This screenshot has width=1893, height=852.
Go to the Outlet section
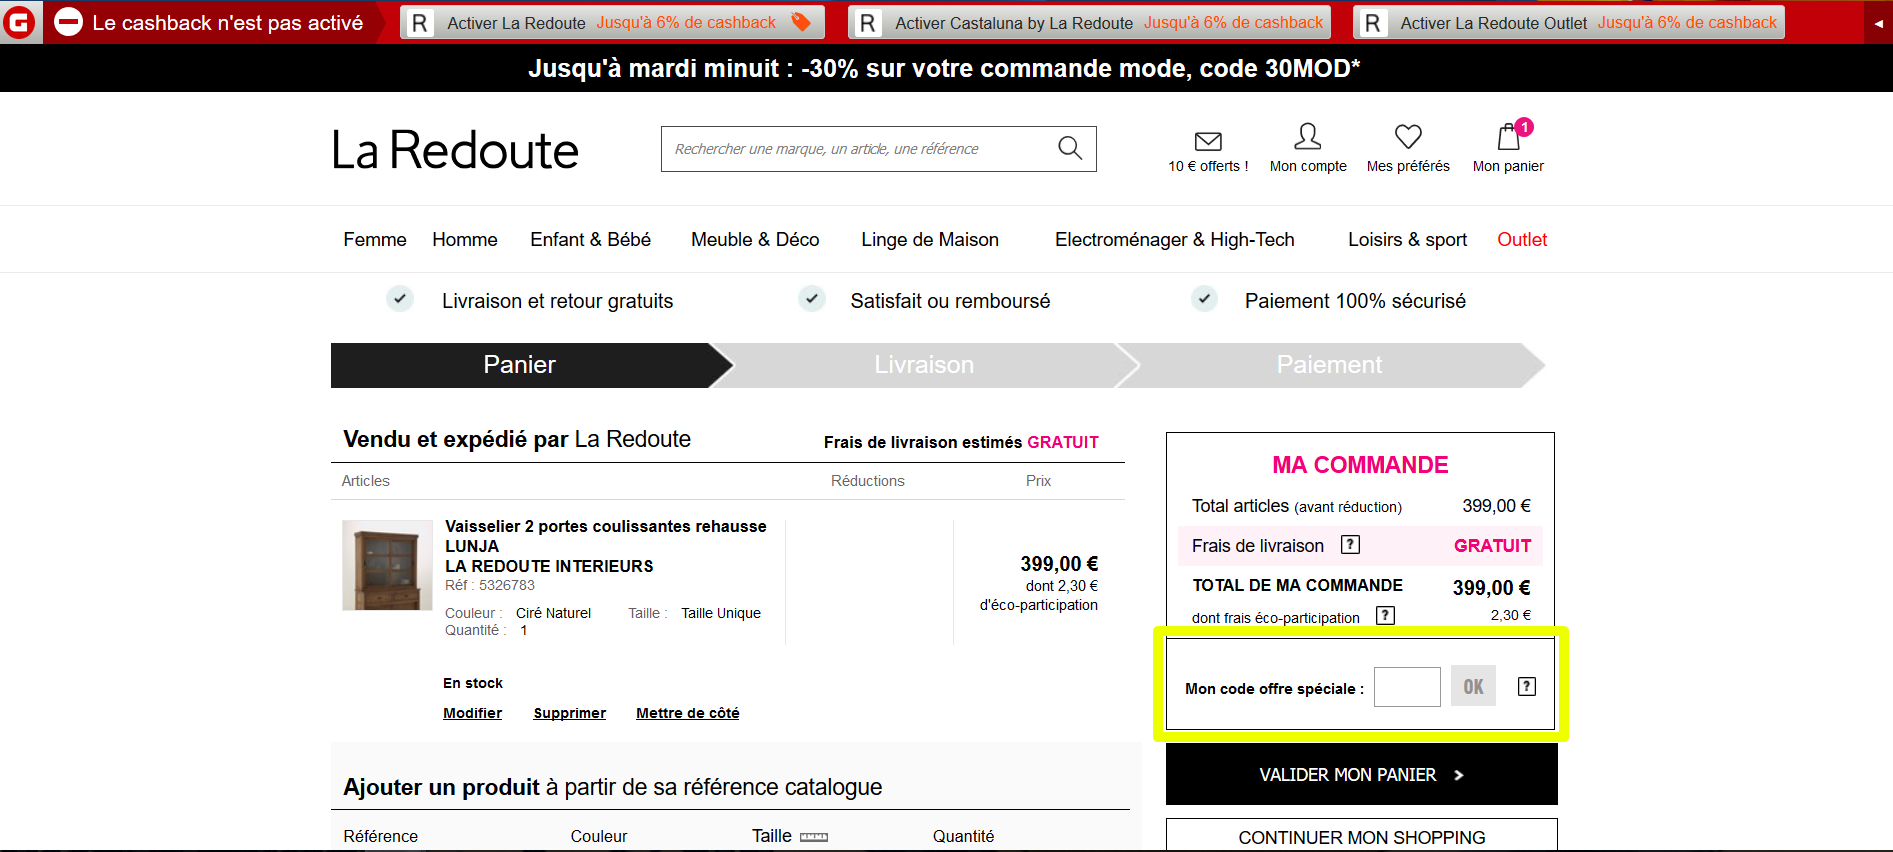click(1521, 240)
